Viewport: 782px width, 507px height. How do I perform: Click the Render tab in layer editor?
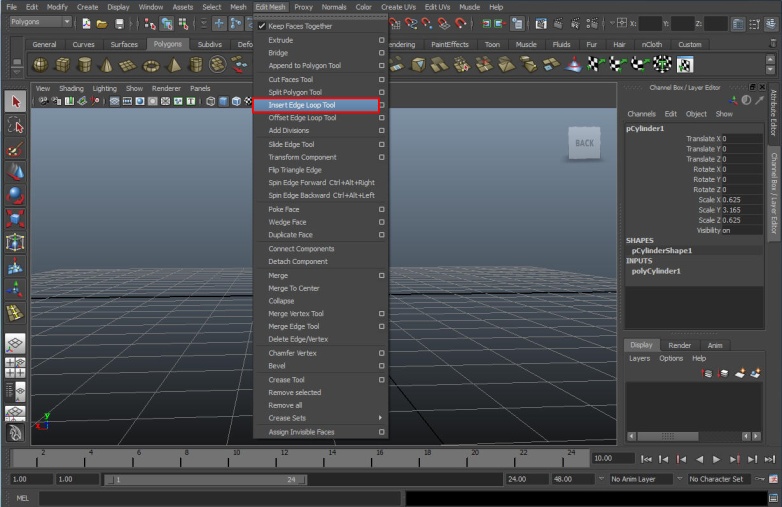click(x=679, y=345)
